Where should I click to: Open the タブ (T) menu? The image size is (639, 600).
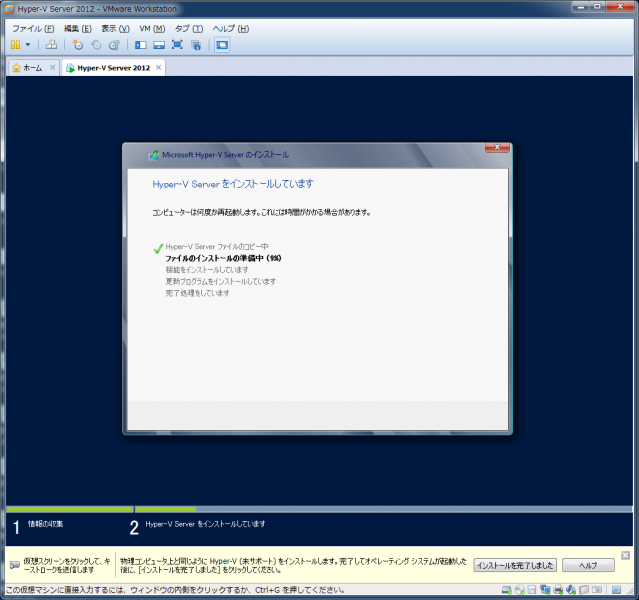coord(189,29)
